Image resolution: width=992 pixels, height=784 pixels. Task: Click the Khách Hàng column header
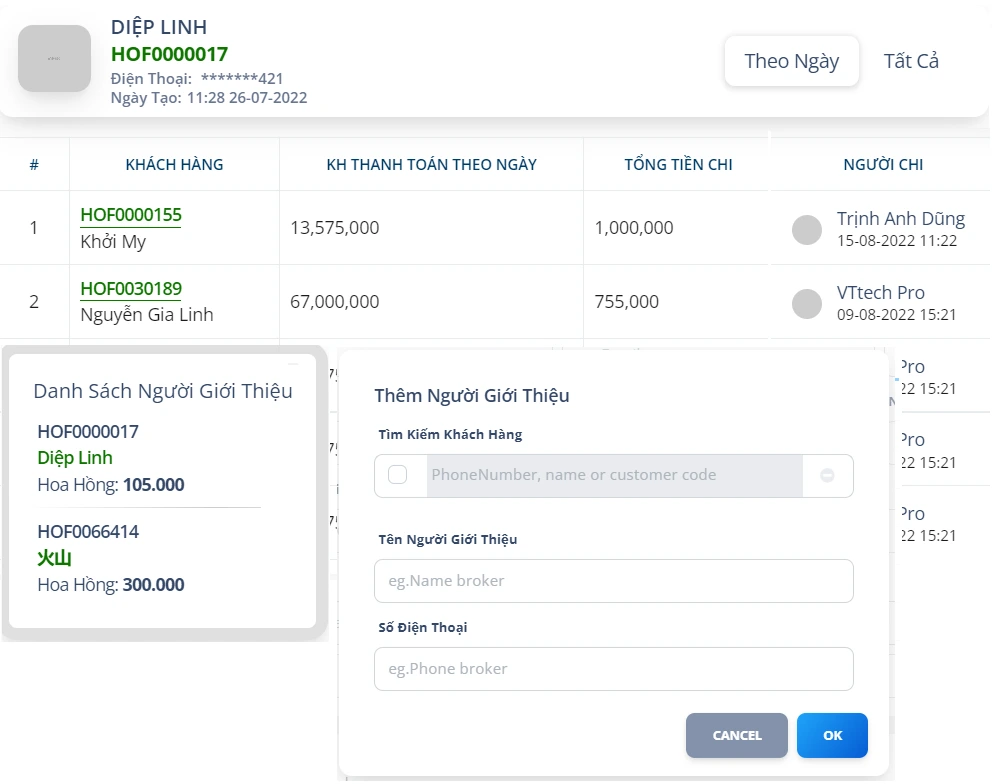click(x=174, y=165)
